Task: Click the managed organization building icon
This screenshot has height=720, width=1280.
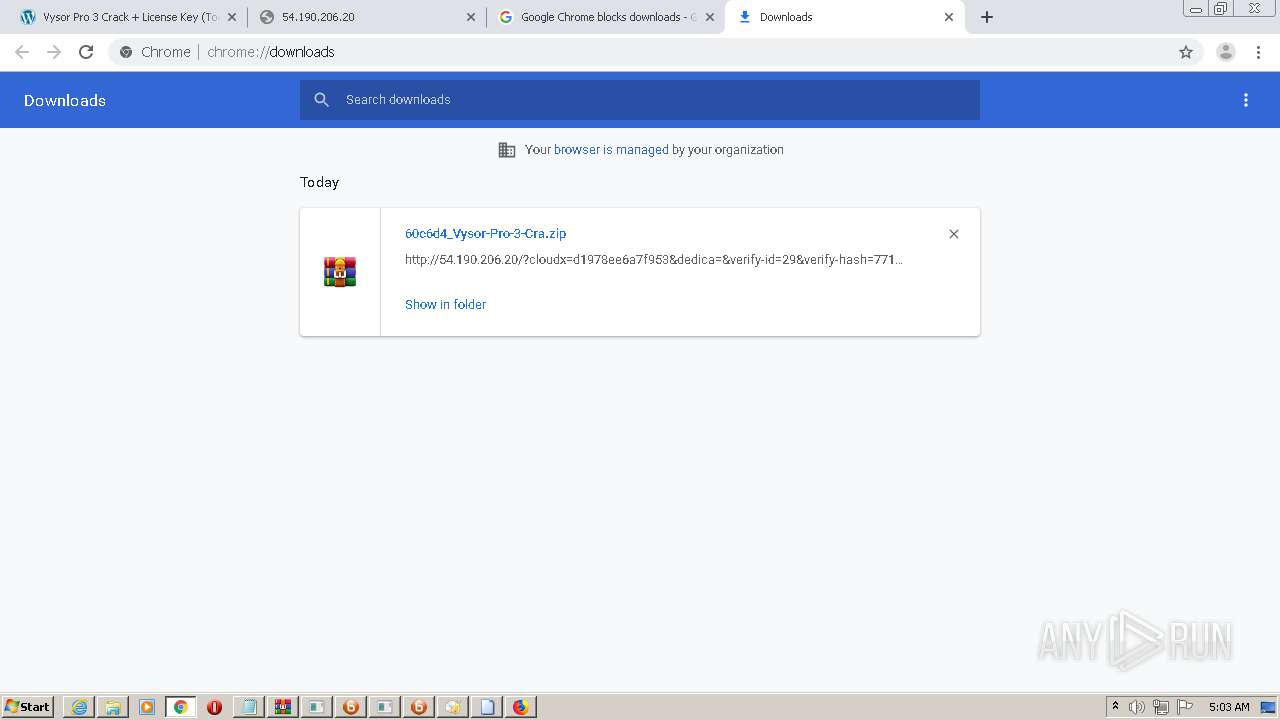Action: pyautogui.click(x=507, y=150)
